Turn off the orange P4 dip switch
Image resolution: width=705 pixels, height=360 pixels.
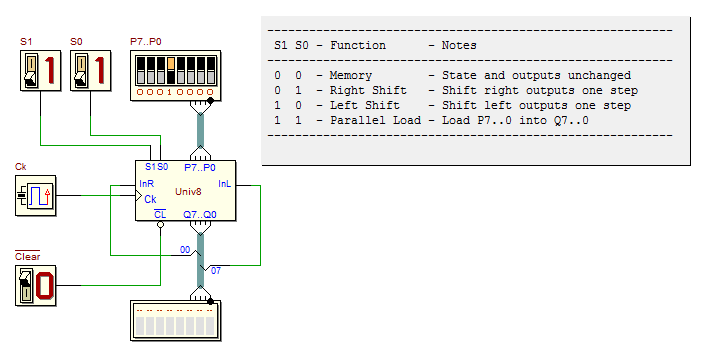(171, 70)
